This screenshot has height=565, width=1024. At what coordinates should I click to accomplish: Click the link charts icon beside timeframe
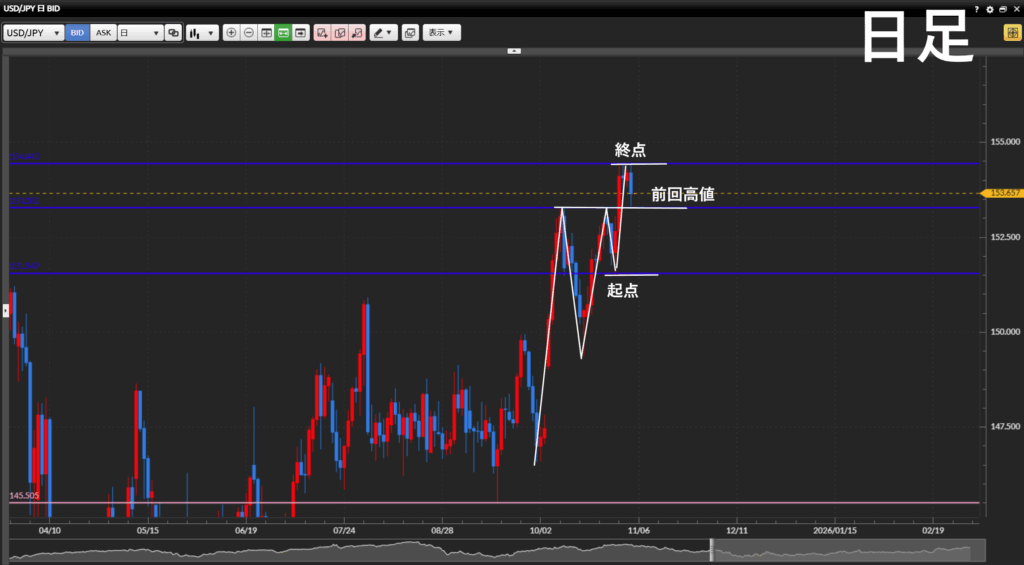(174, 33)
